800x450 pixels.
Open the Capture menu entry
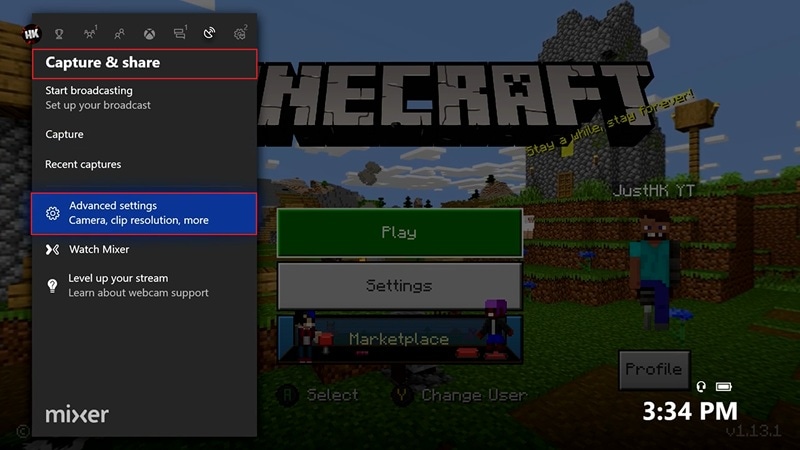[144, 134]
